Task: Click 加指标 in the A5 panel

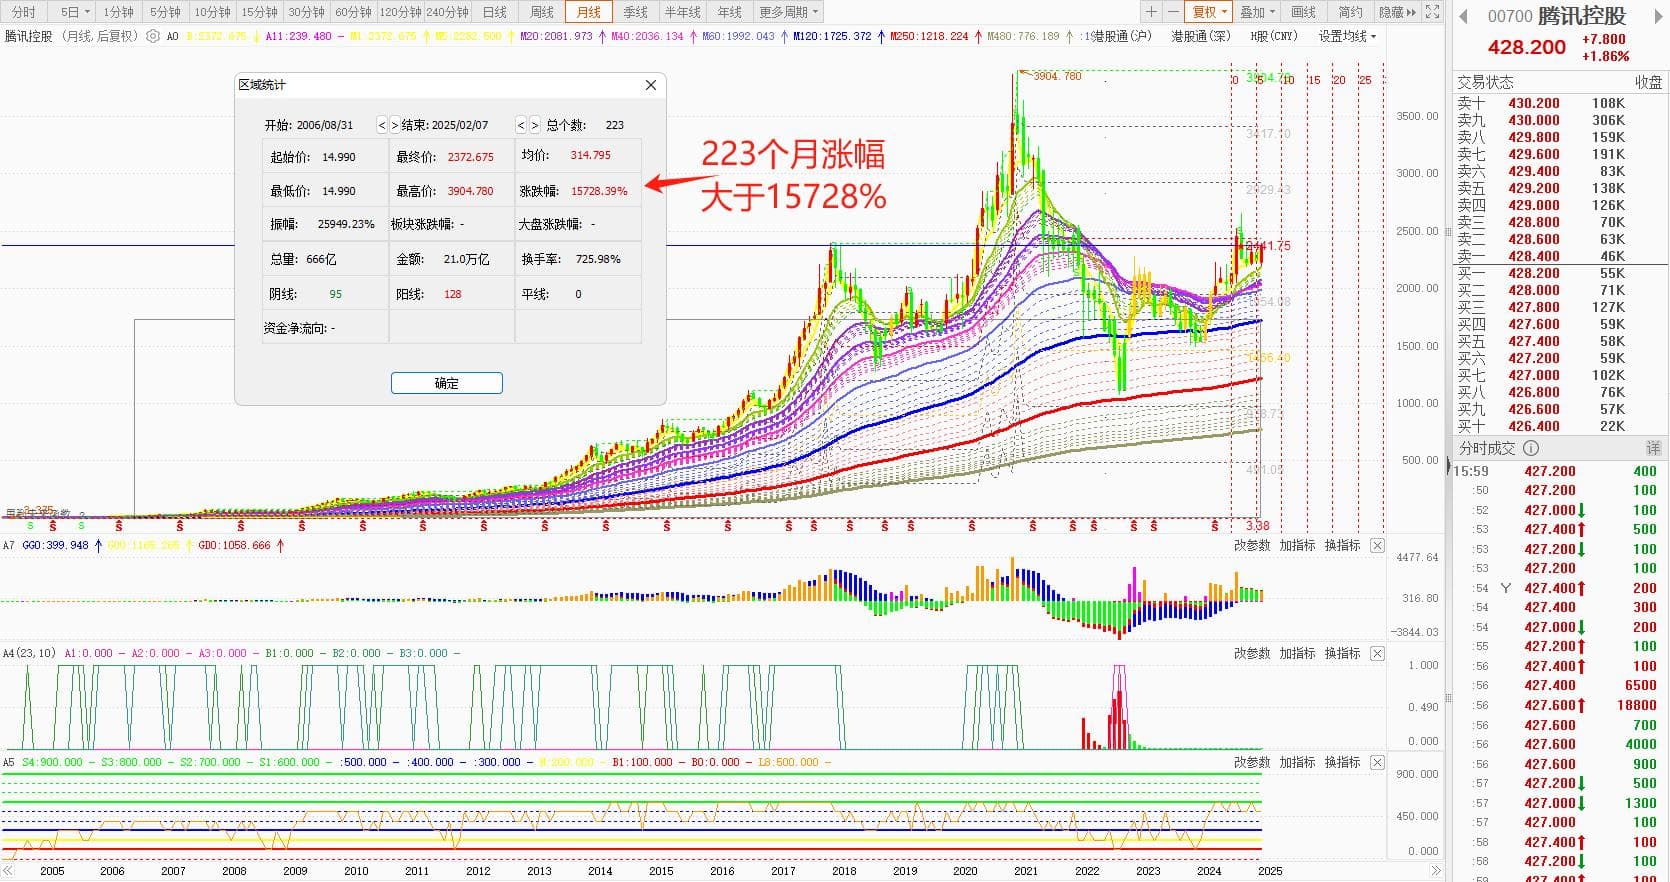Action: pyautogui.click(x=1297, y=762)
